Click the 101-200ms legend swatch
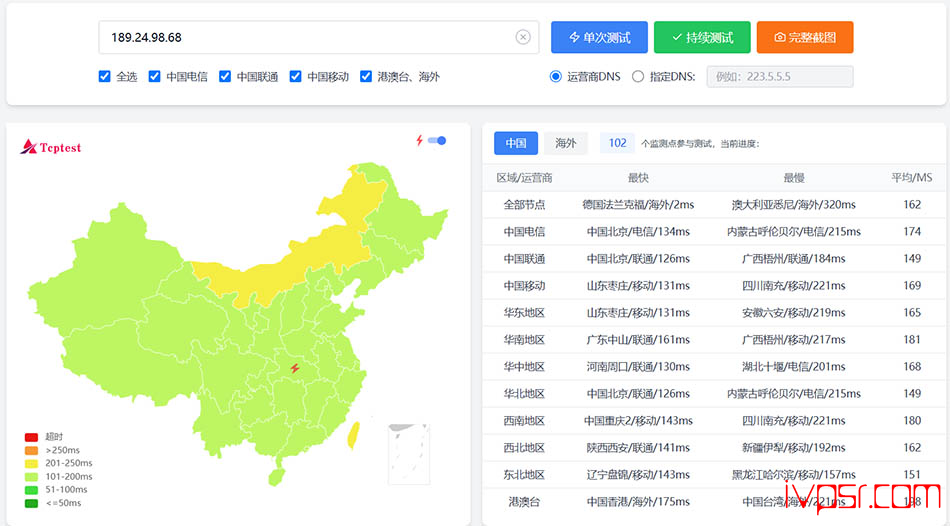Screen dimensions: 950x526 (x=31, y=477)
